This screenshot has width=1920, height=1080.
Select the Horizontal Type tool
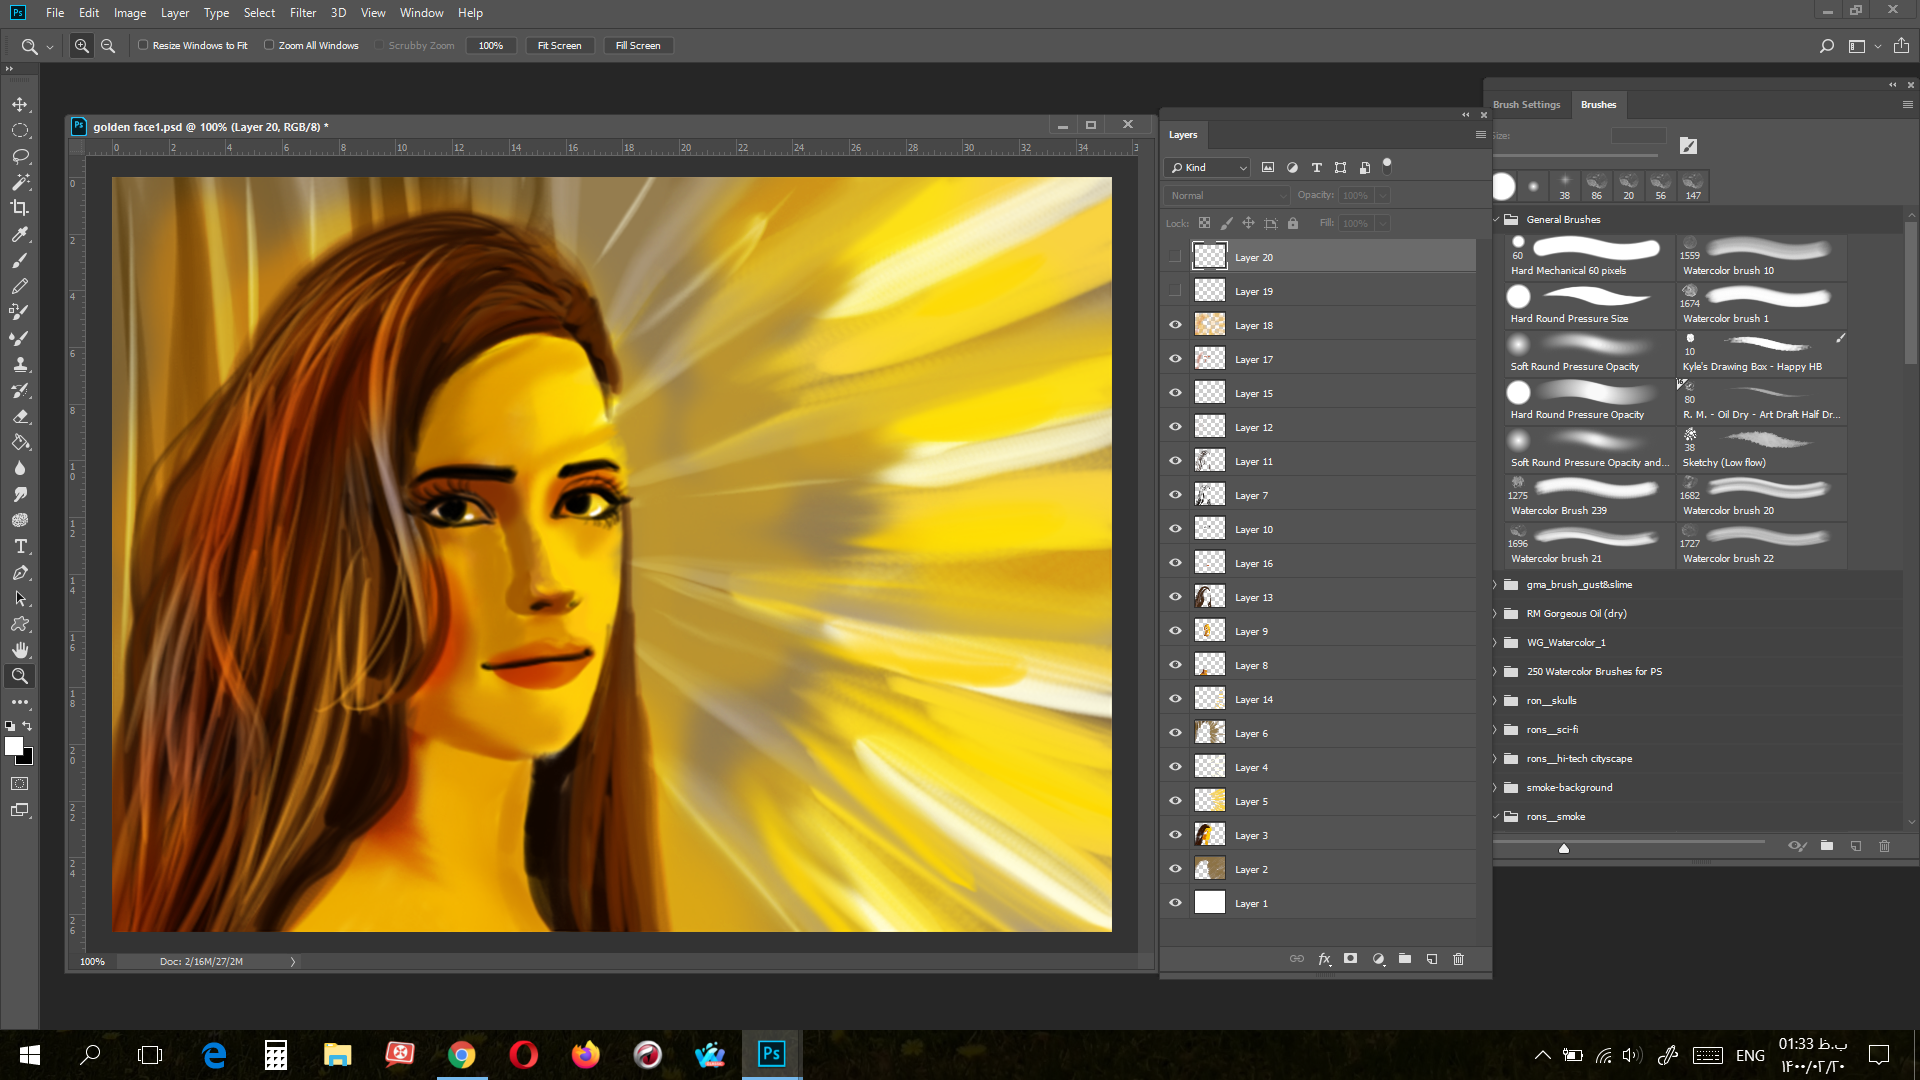pos(20,546)
